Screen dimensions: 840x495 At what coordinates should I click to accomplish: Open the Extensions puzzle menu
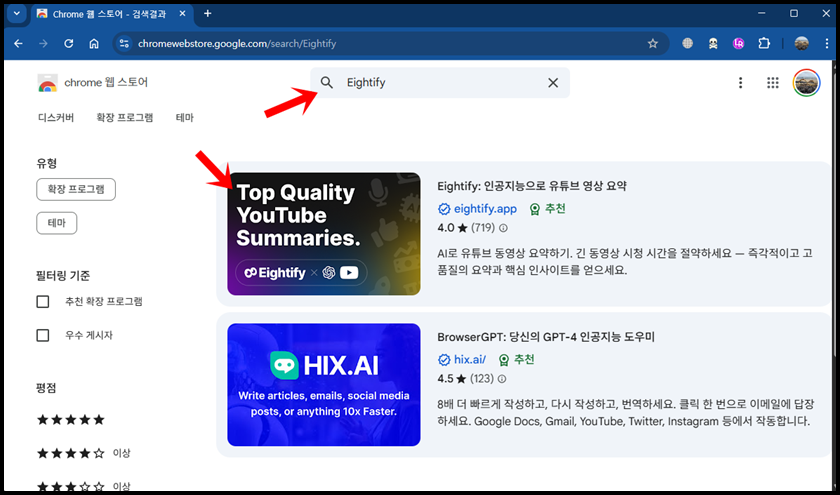click(x=764, y=43)
